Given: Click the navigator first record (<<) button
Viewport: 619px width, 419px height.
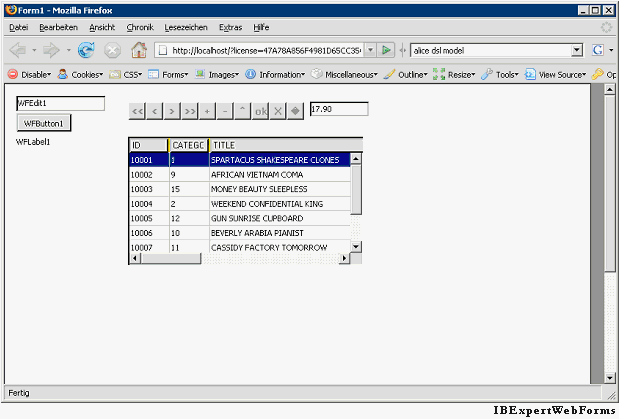Looking at the screenshot, I should 138,110.
